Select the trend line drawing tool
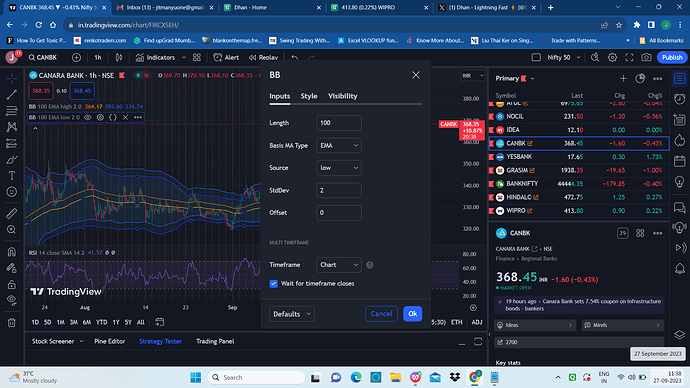Image resolution: width=690 pixels, height=388 pixels. [12, 94]
